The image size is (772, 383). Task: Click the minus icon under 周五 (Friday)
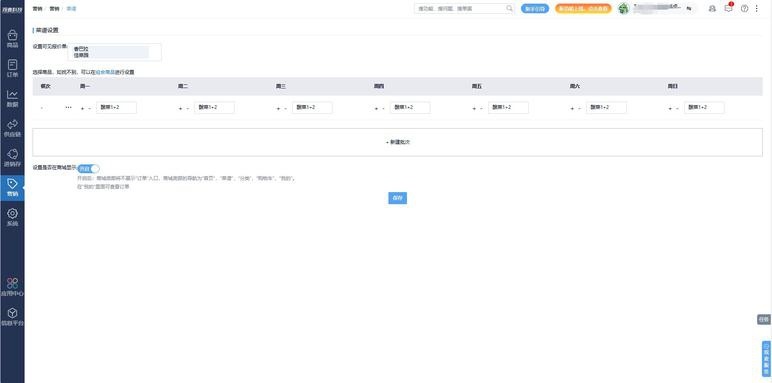(x=482, y=108)
